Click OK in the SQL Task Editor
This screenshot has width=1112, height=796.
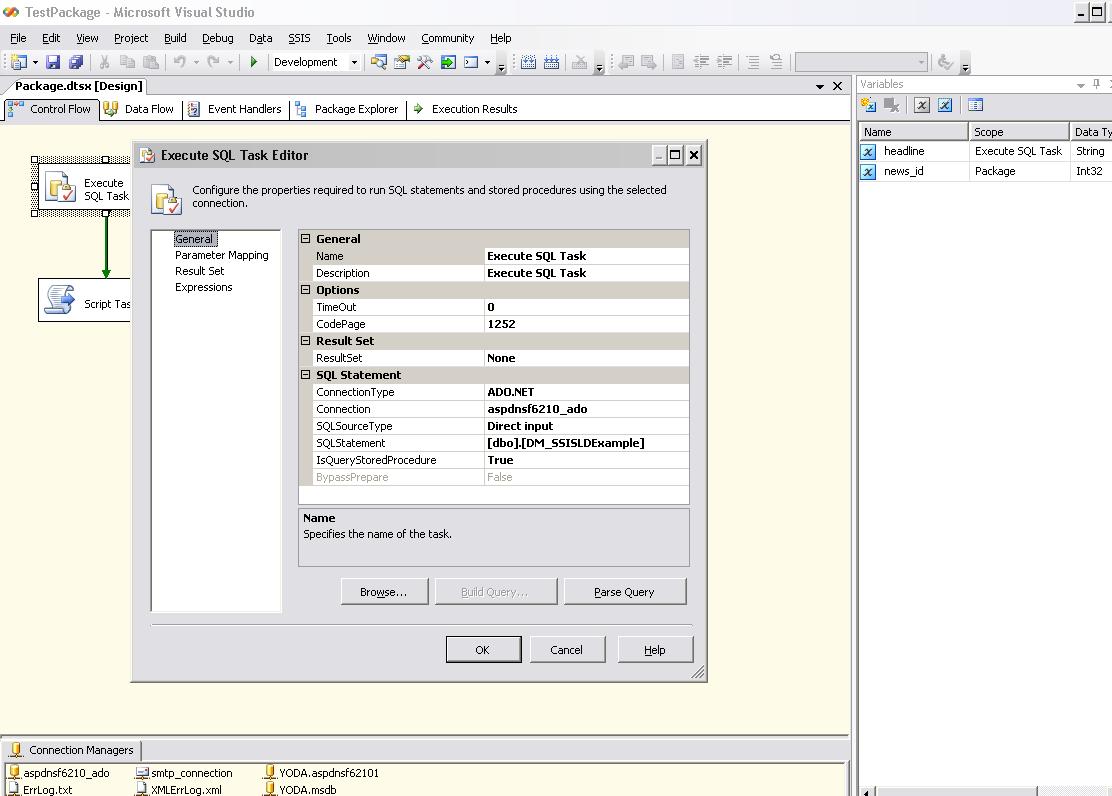(482, 650)
